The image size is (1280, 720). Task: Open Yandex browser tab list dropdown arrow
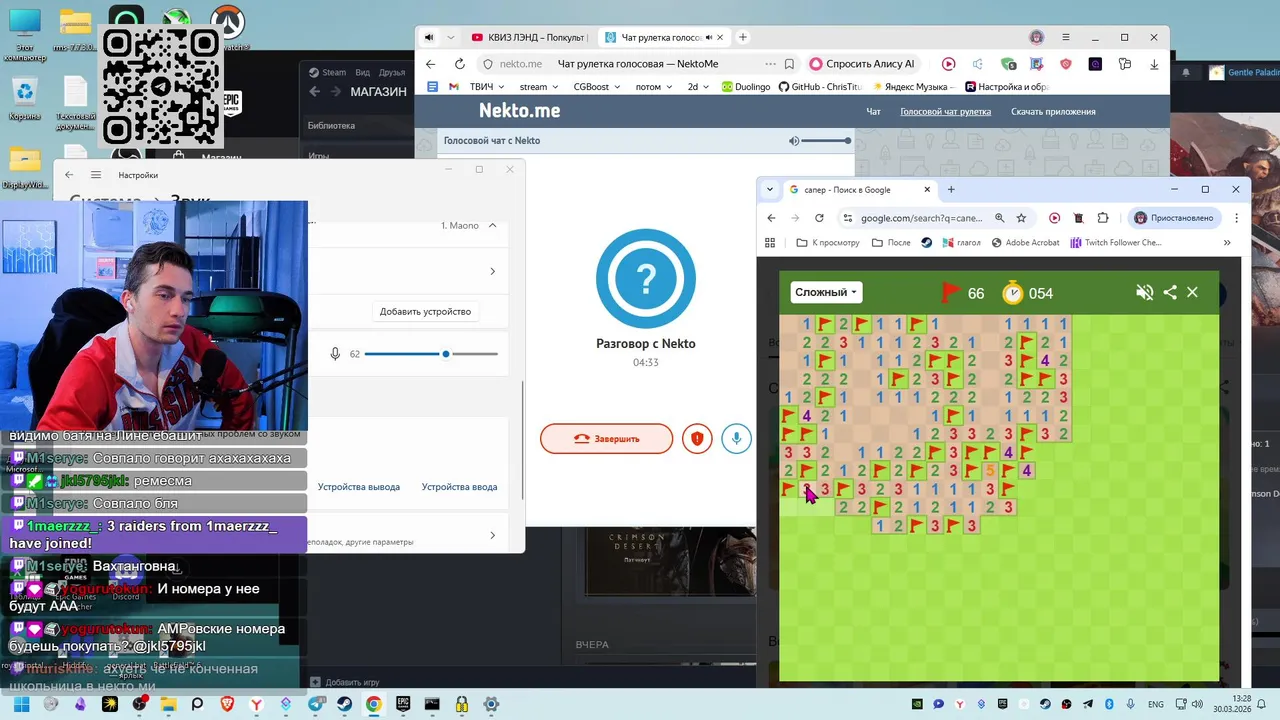point(450,37)
